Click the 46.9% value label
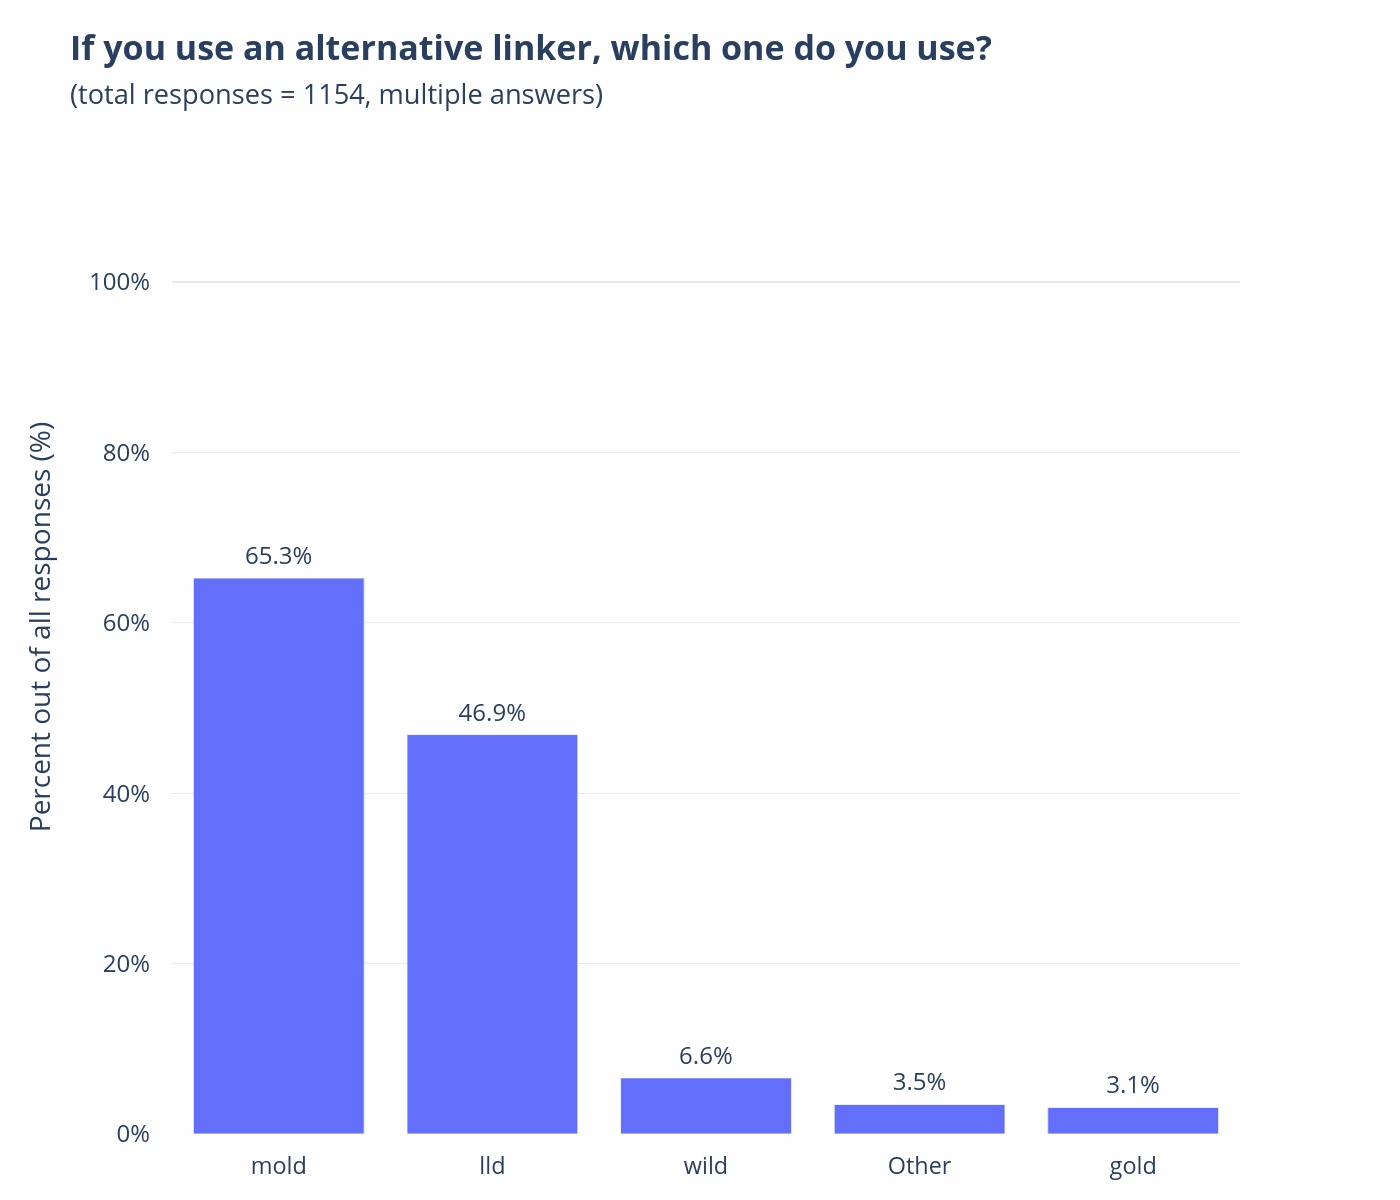The height and width of the screenshot is (1200, 1400). [x=492, y=713]
